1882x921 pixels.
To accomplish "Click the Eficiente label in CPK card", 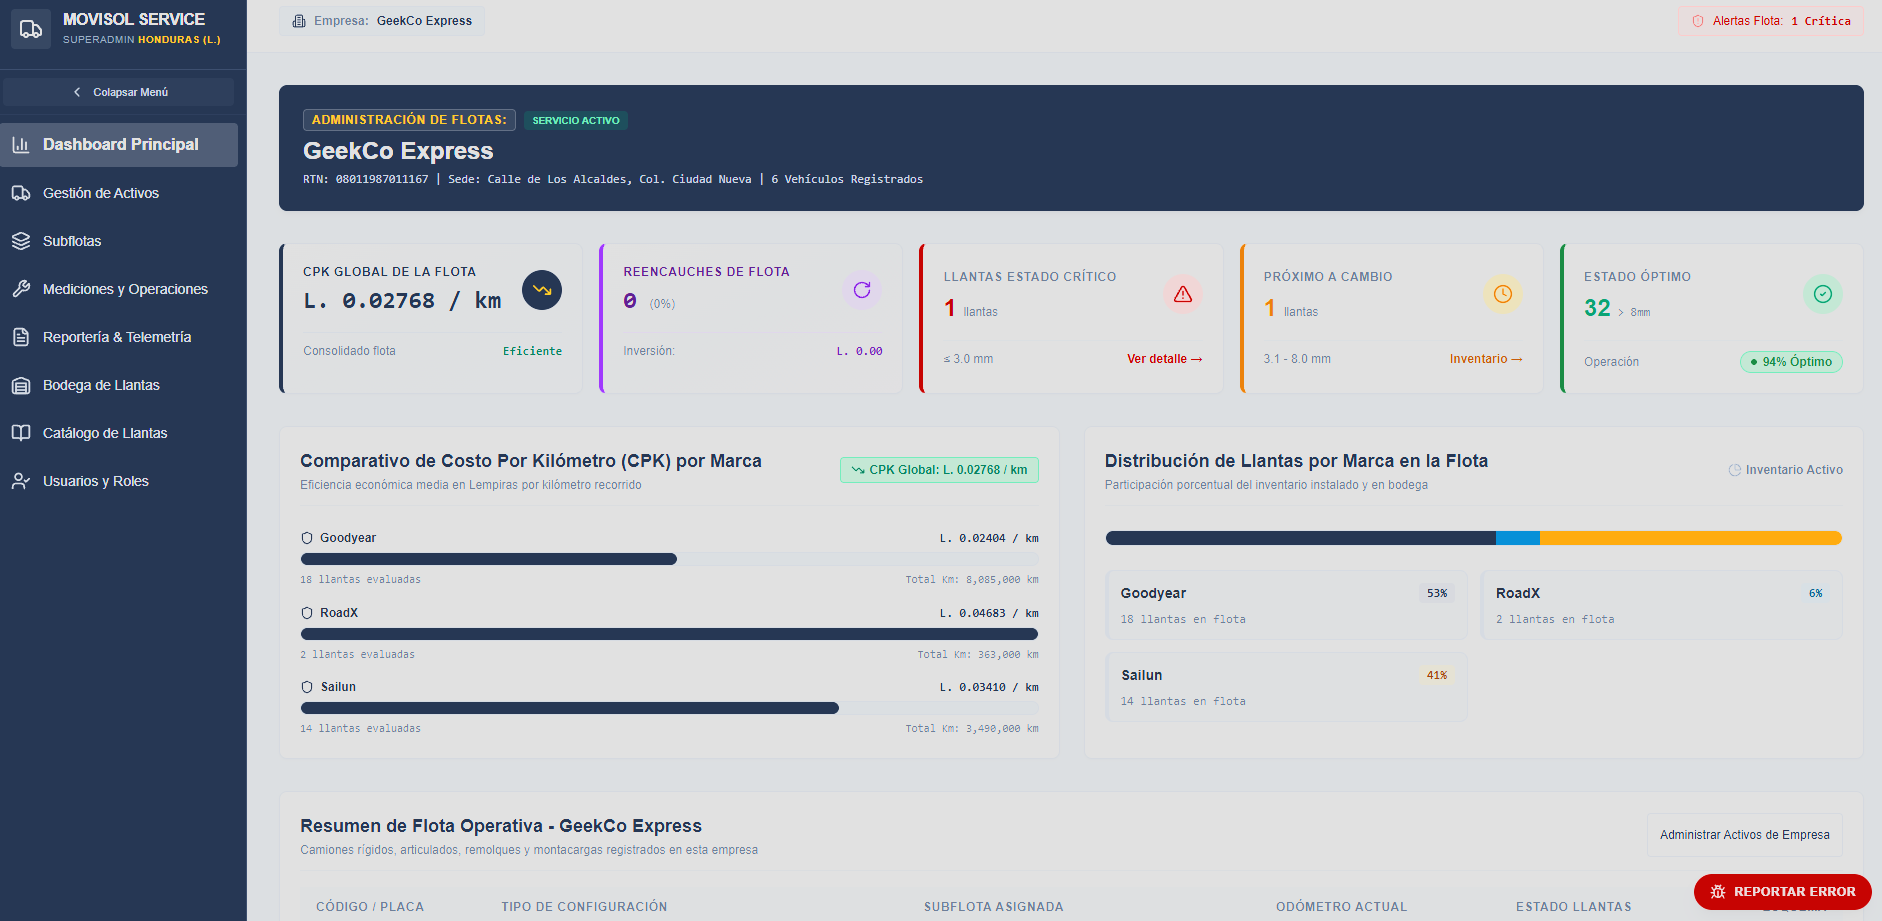I will [x=532, y=351].
